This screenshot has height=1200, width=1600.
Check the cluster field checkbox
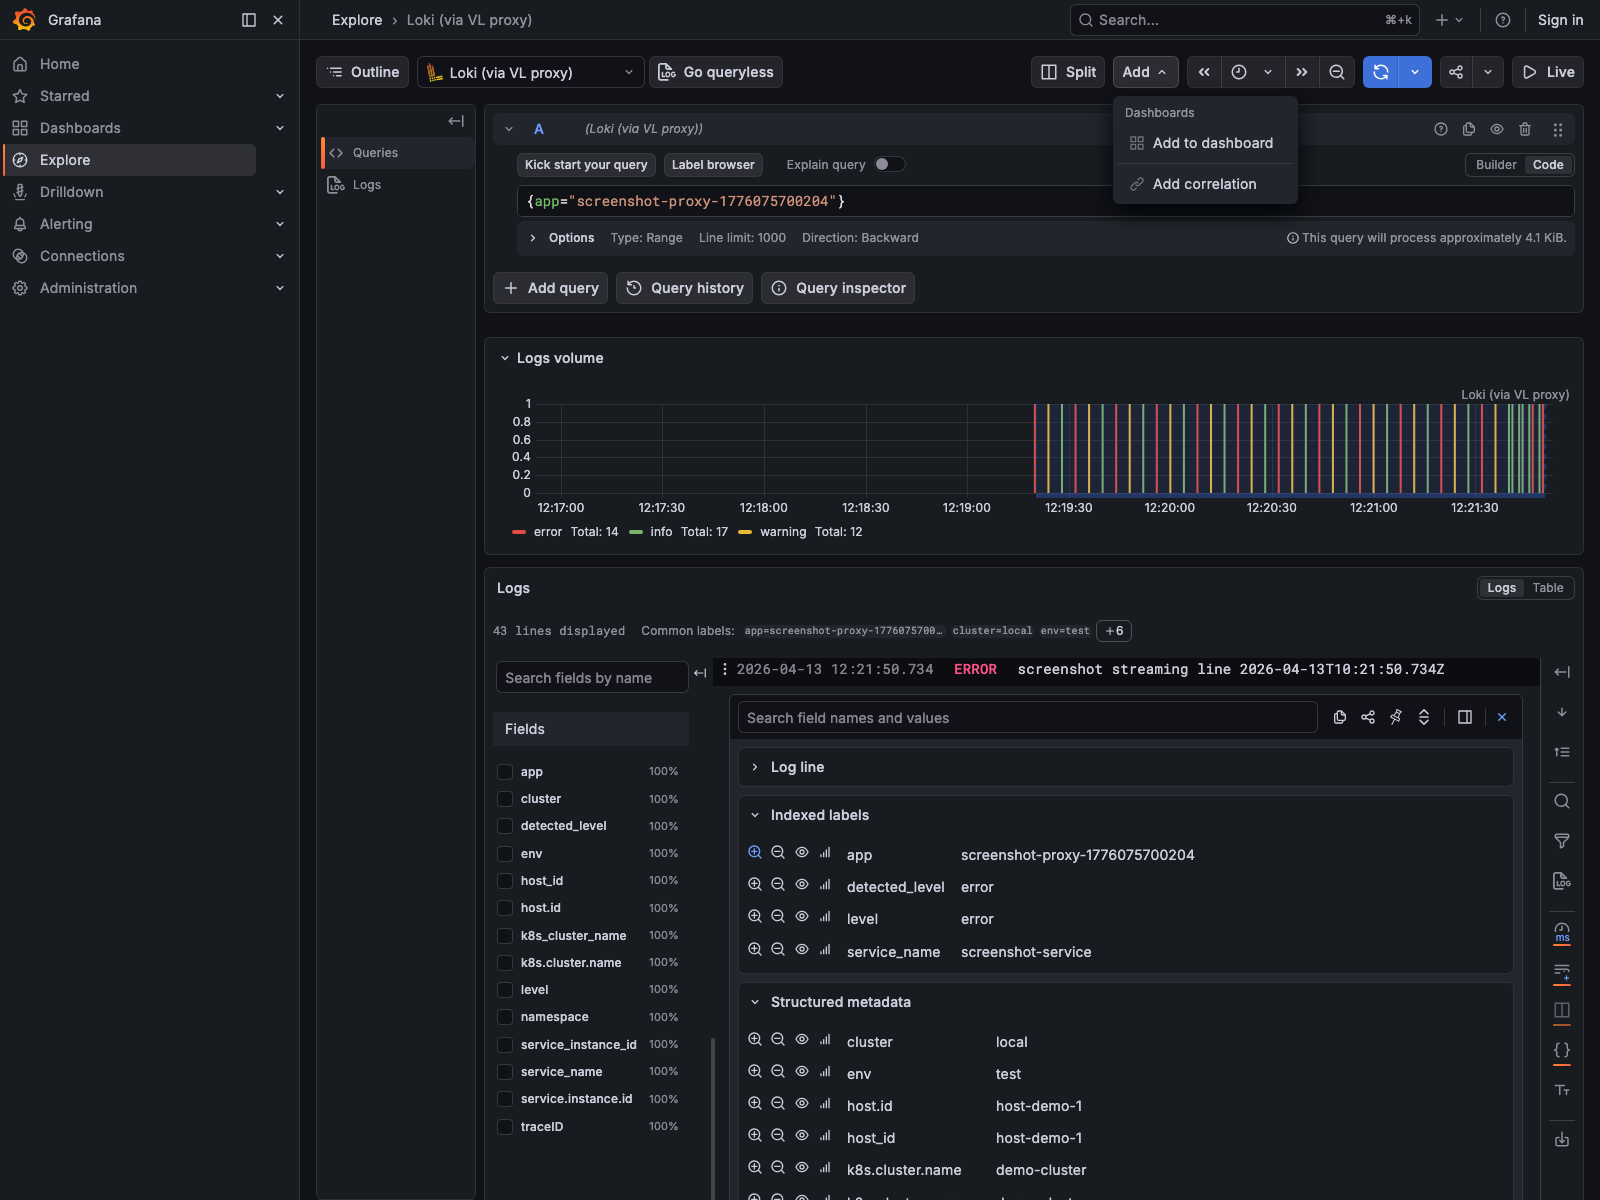pos(505,799)
